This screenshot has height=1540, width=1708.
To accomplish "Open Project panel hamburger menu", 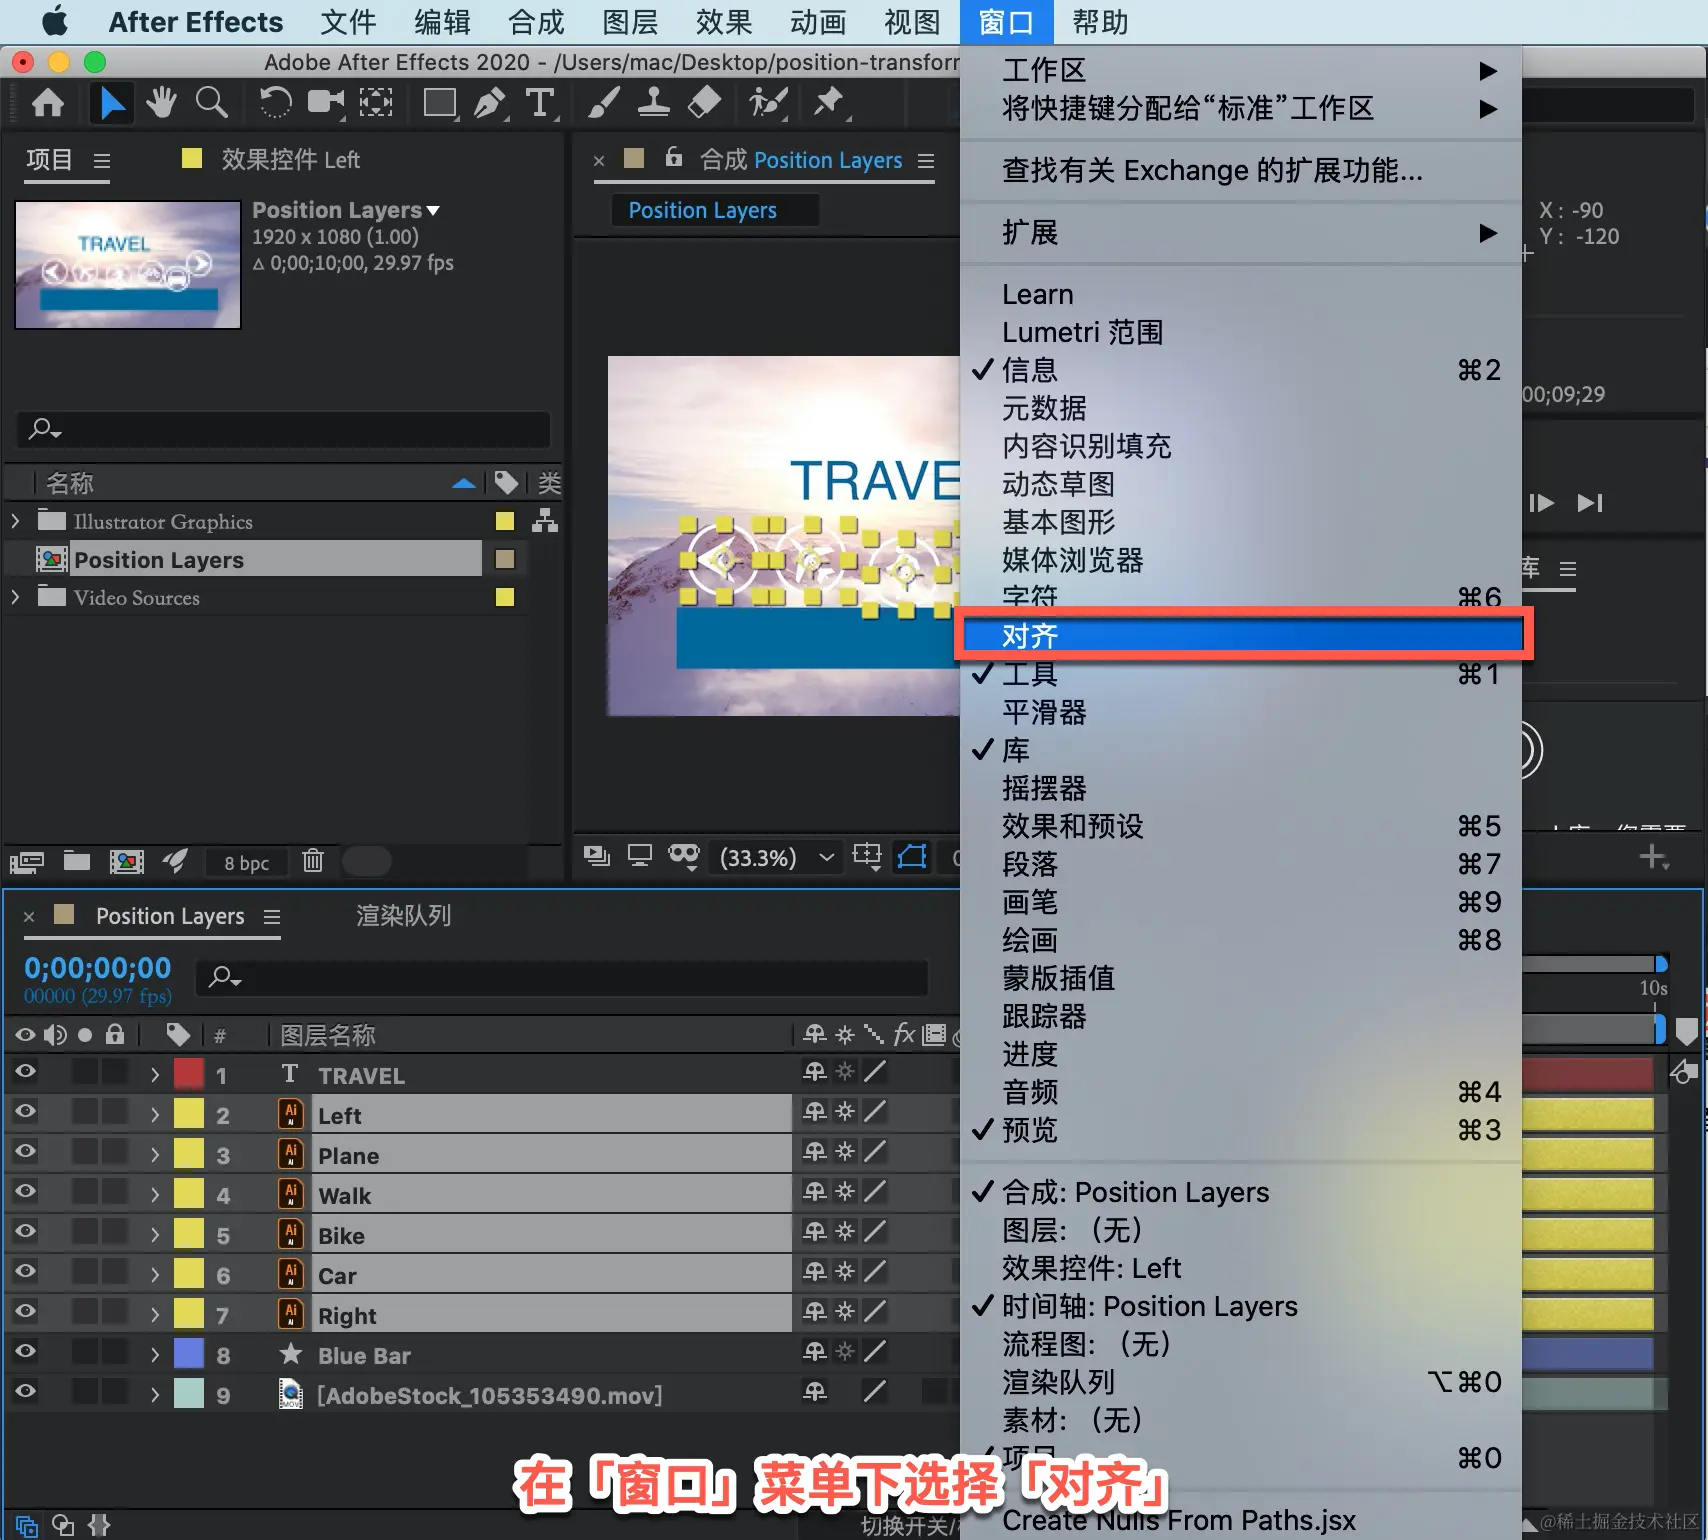I will [x=101, y=161].
